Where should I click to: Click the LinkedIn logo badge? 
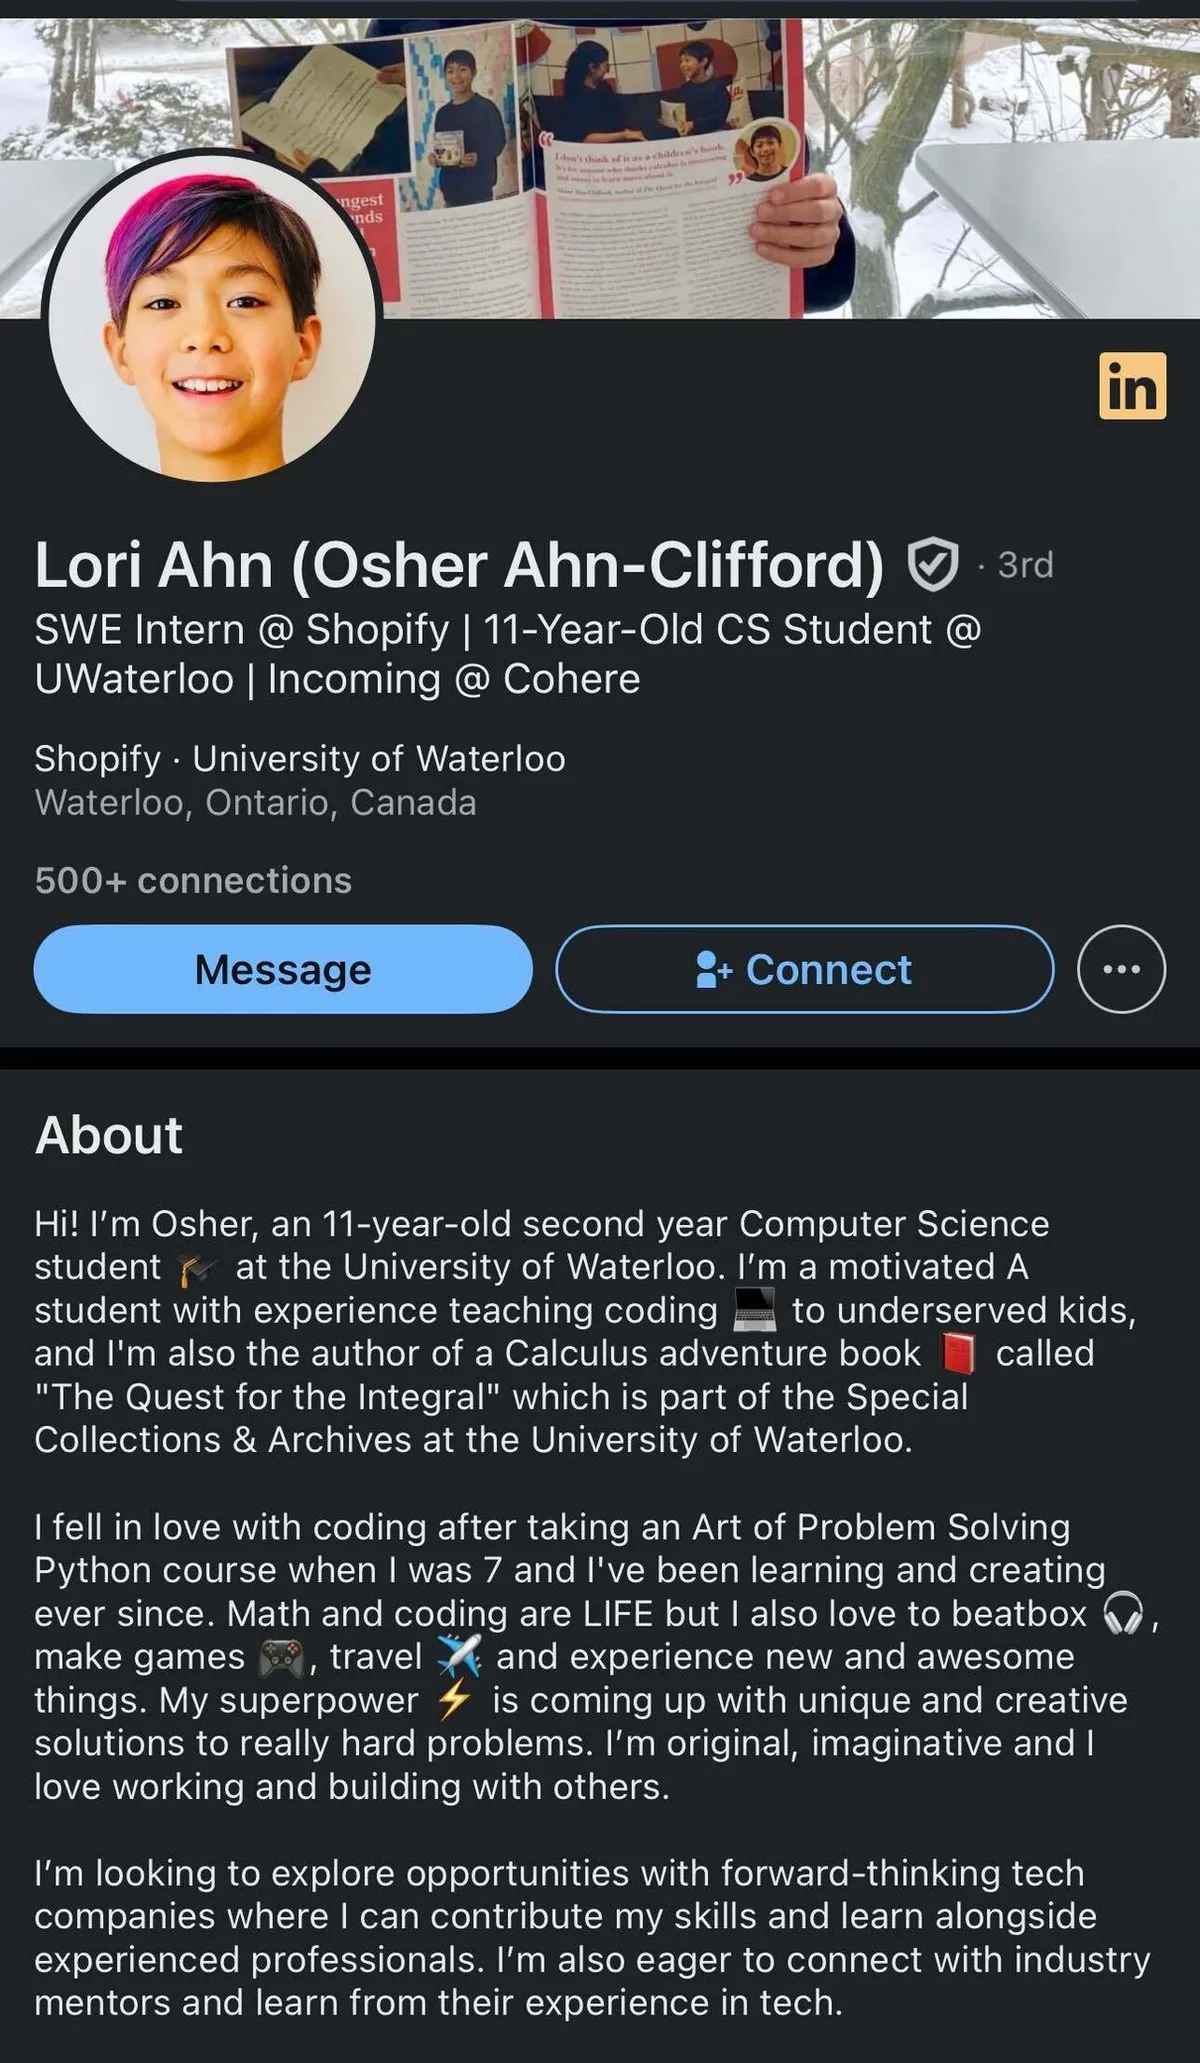coord(1132,386)
